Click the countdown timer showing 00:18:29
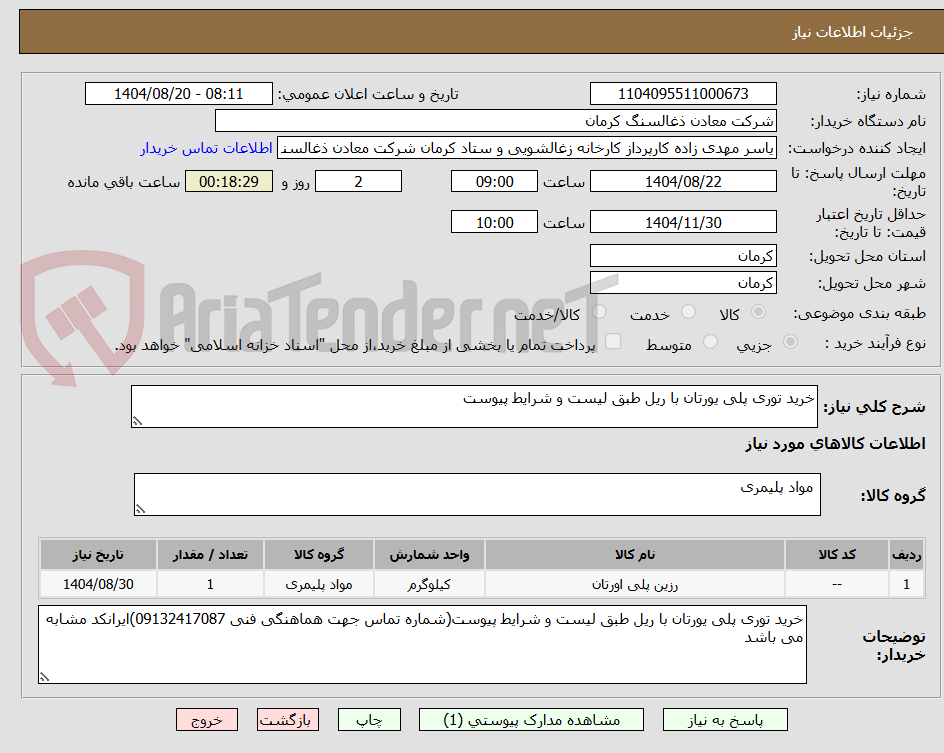 228,181
